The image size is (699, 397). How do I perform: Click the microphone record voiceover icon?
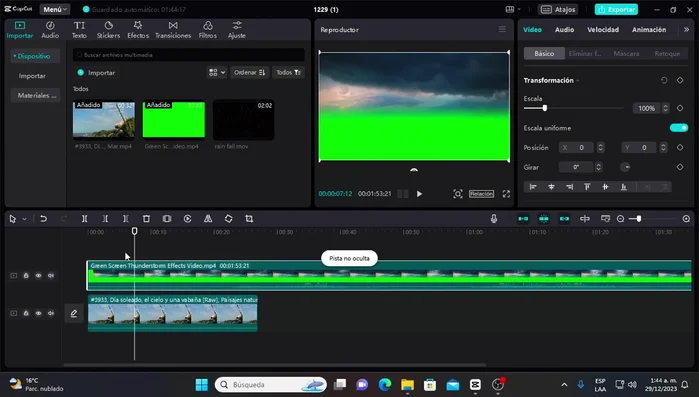(x=494, y=219)
